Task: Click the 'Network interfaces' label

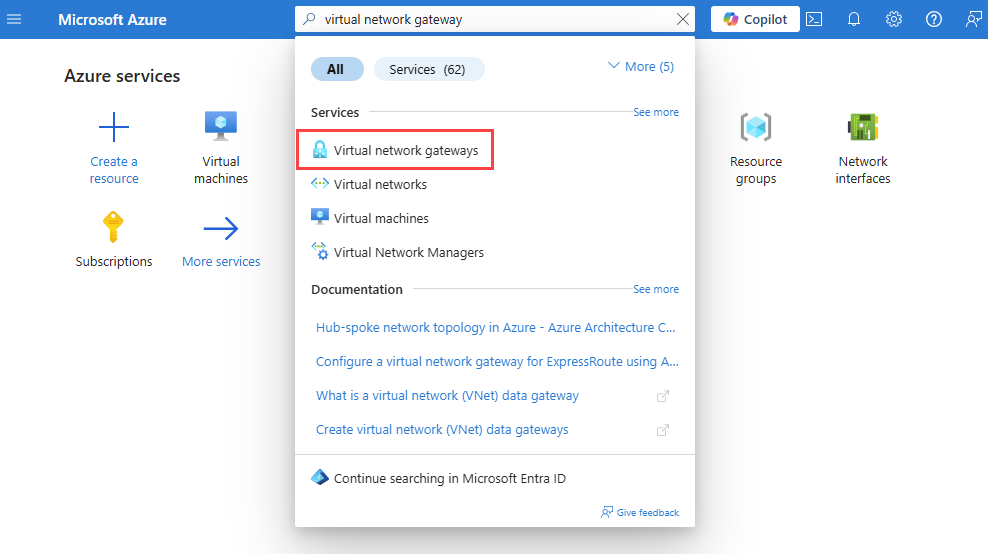Action: 863,170
